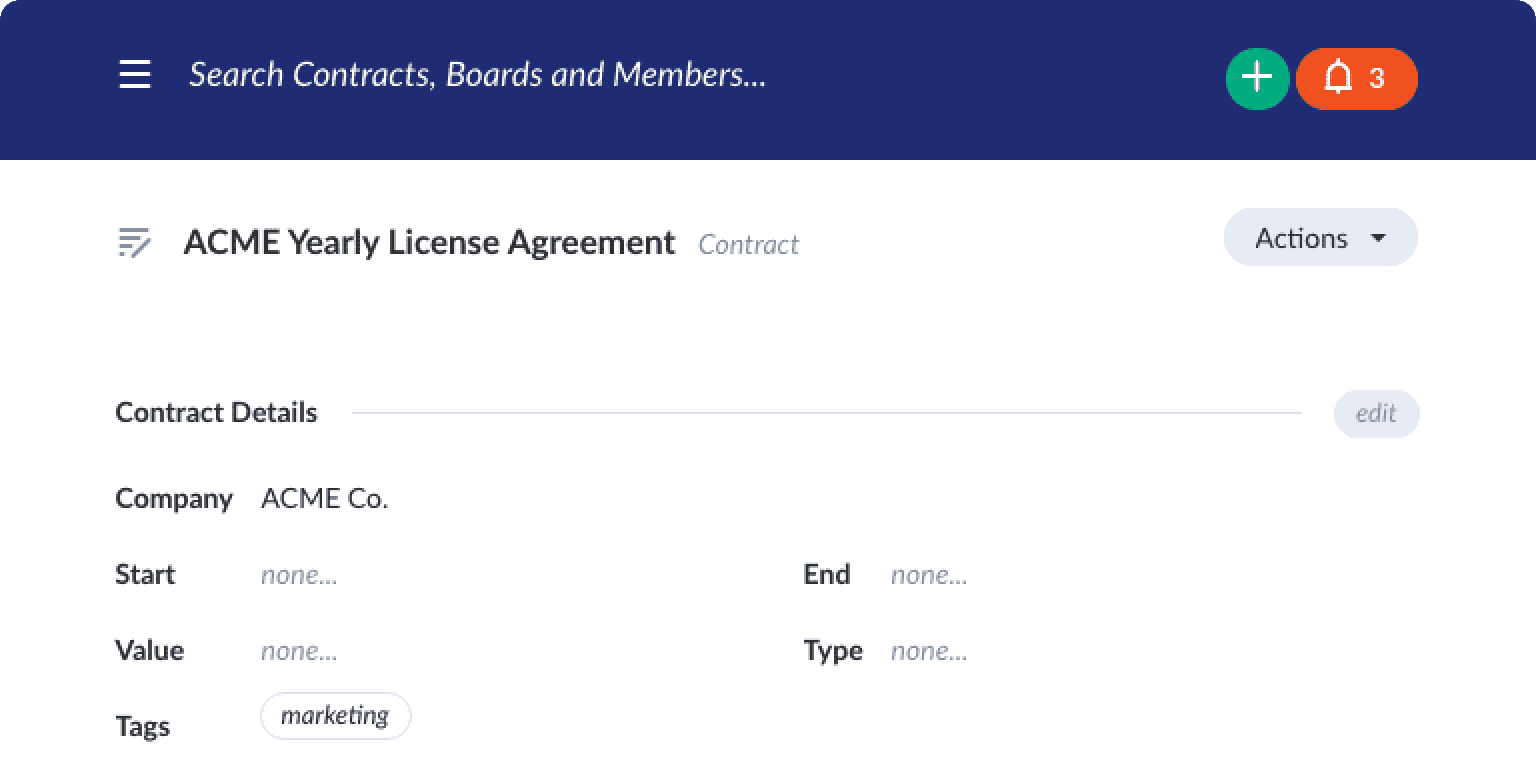Click the Value field showing none
Image resolution: width=1536 pixels, height=768 pixels.
(x=298, y=650)
